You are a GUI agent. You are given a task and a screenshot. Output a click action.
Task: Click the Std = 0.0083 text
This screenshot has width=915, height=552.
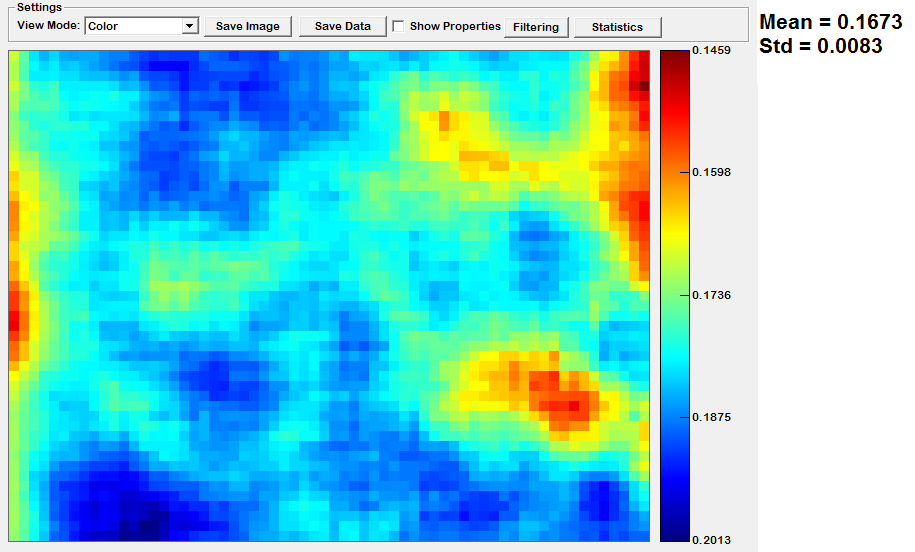click(x=820, y=46)
